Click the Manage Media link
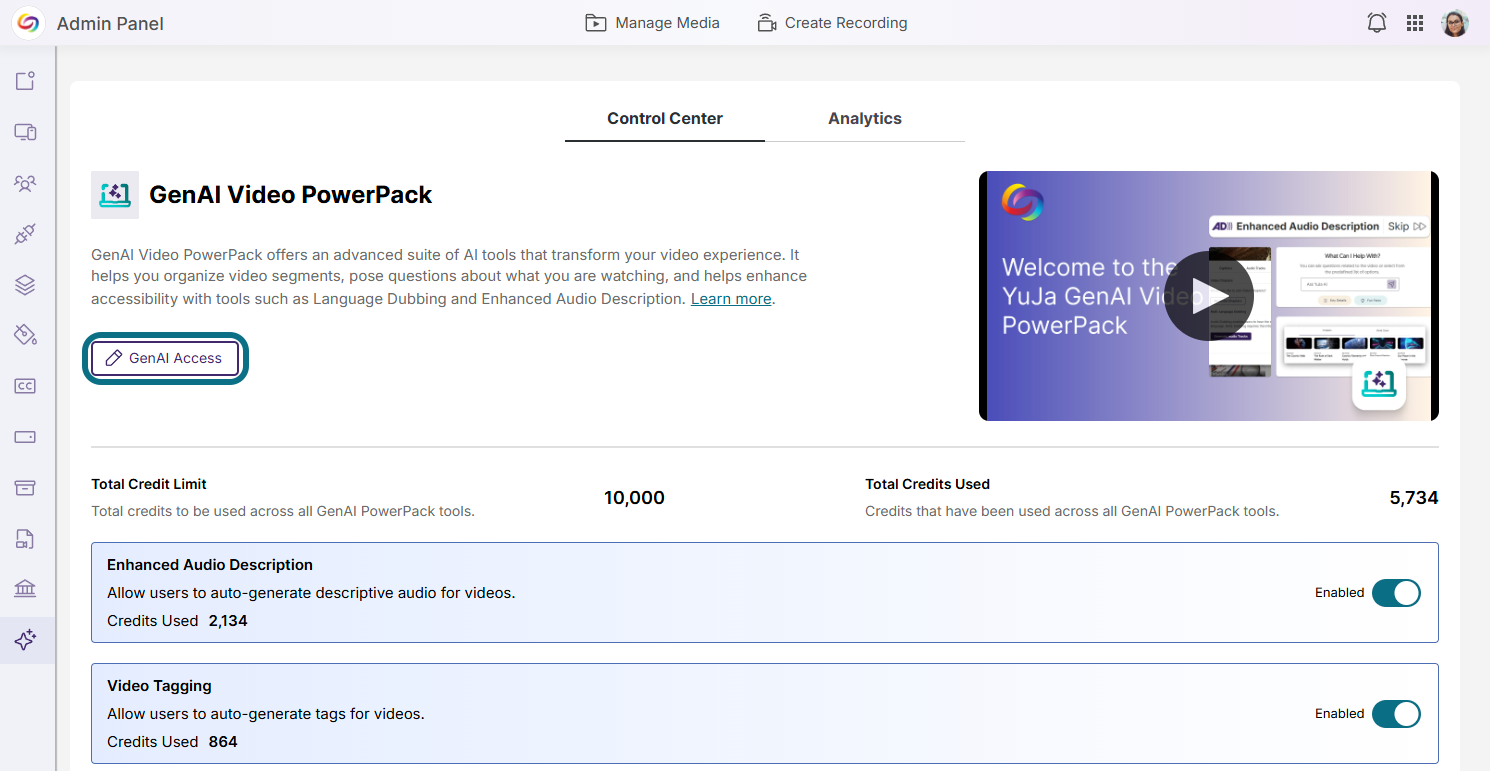Screen dimensions: 1490x771 coord(653,23)
